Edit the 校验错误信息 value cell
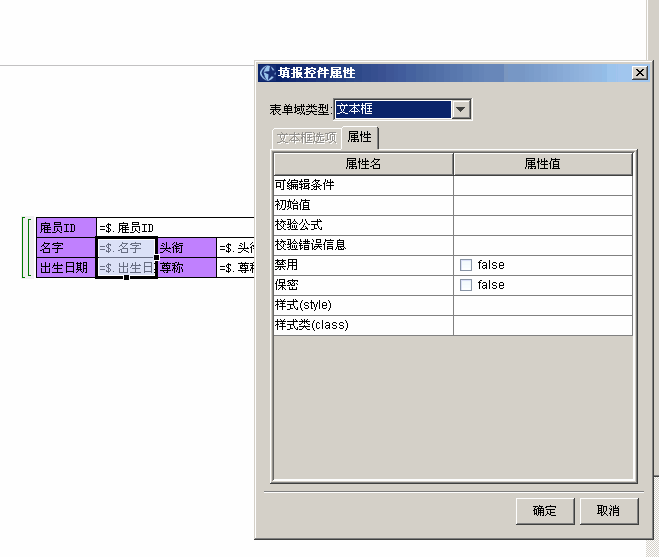The width and height of the screenshot is (659, 557). [x=543, y=246]
